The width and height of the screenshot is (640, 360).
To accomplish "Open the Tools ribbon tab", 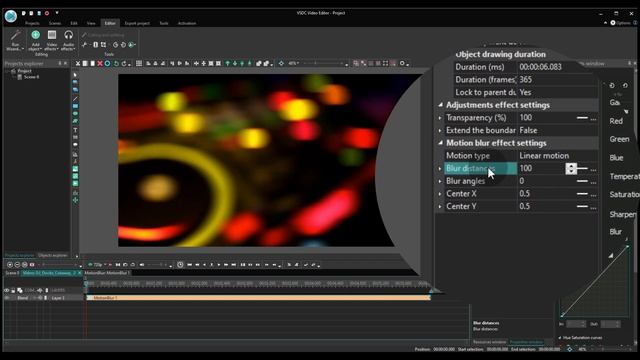I will [164, 23].
